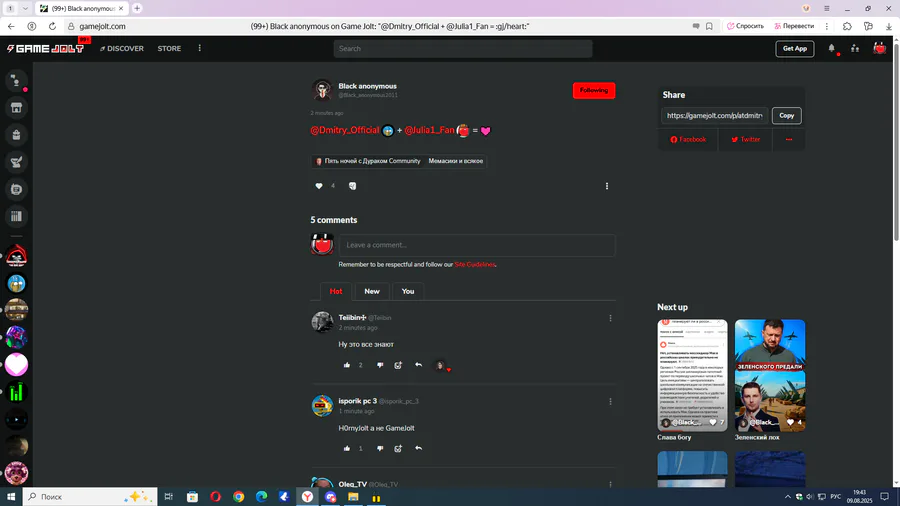Open Windows Start menu
This screenshot has width=900, height=506.
point(11,497)
